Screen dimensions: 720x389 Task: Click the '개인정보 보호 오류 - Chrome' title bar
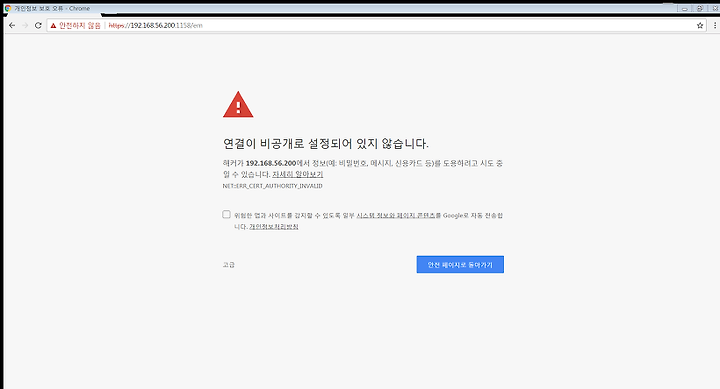tap(52, 8)
